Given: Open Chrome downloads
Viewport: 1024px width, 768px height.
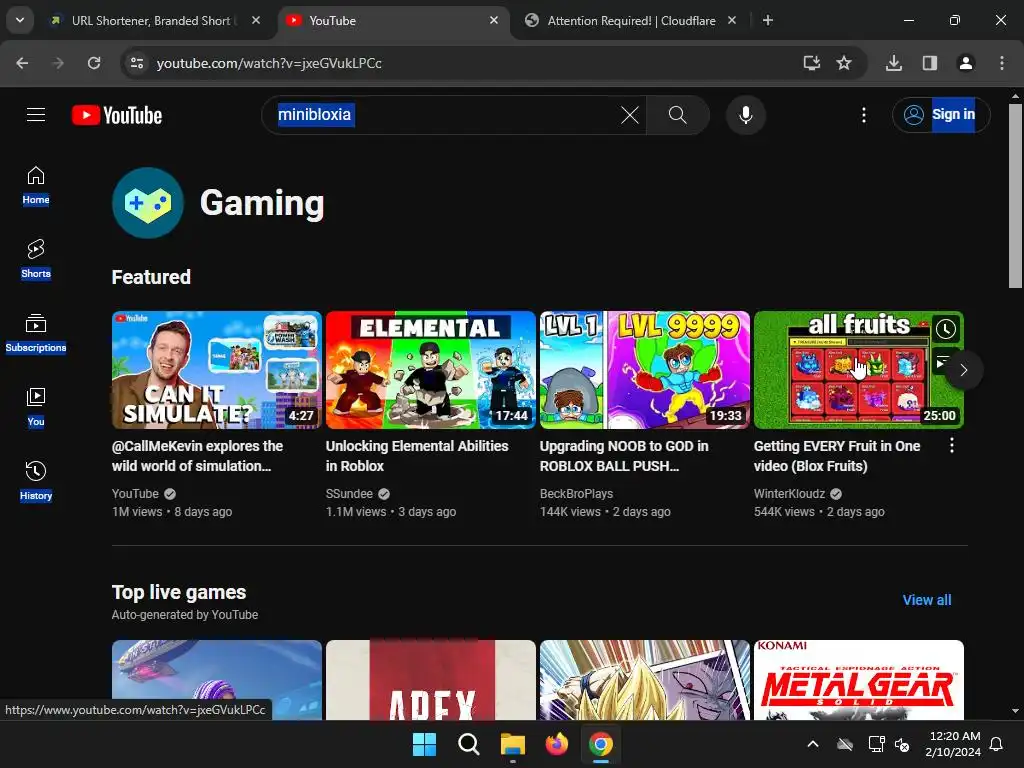Looking at the screenshot, I should tap(893, 63).
